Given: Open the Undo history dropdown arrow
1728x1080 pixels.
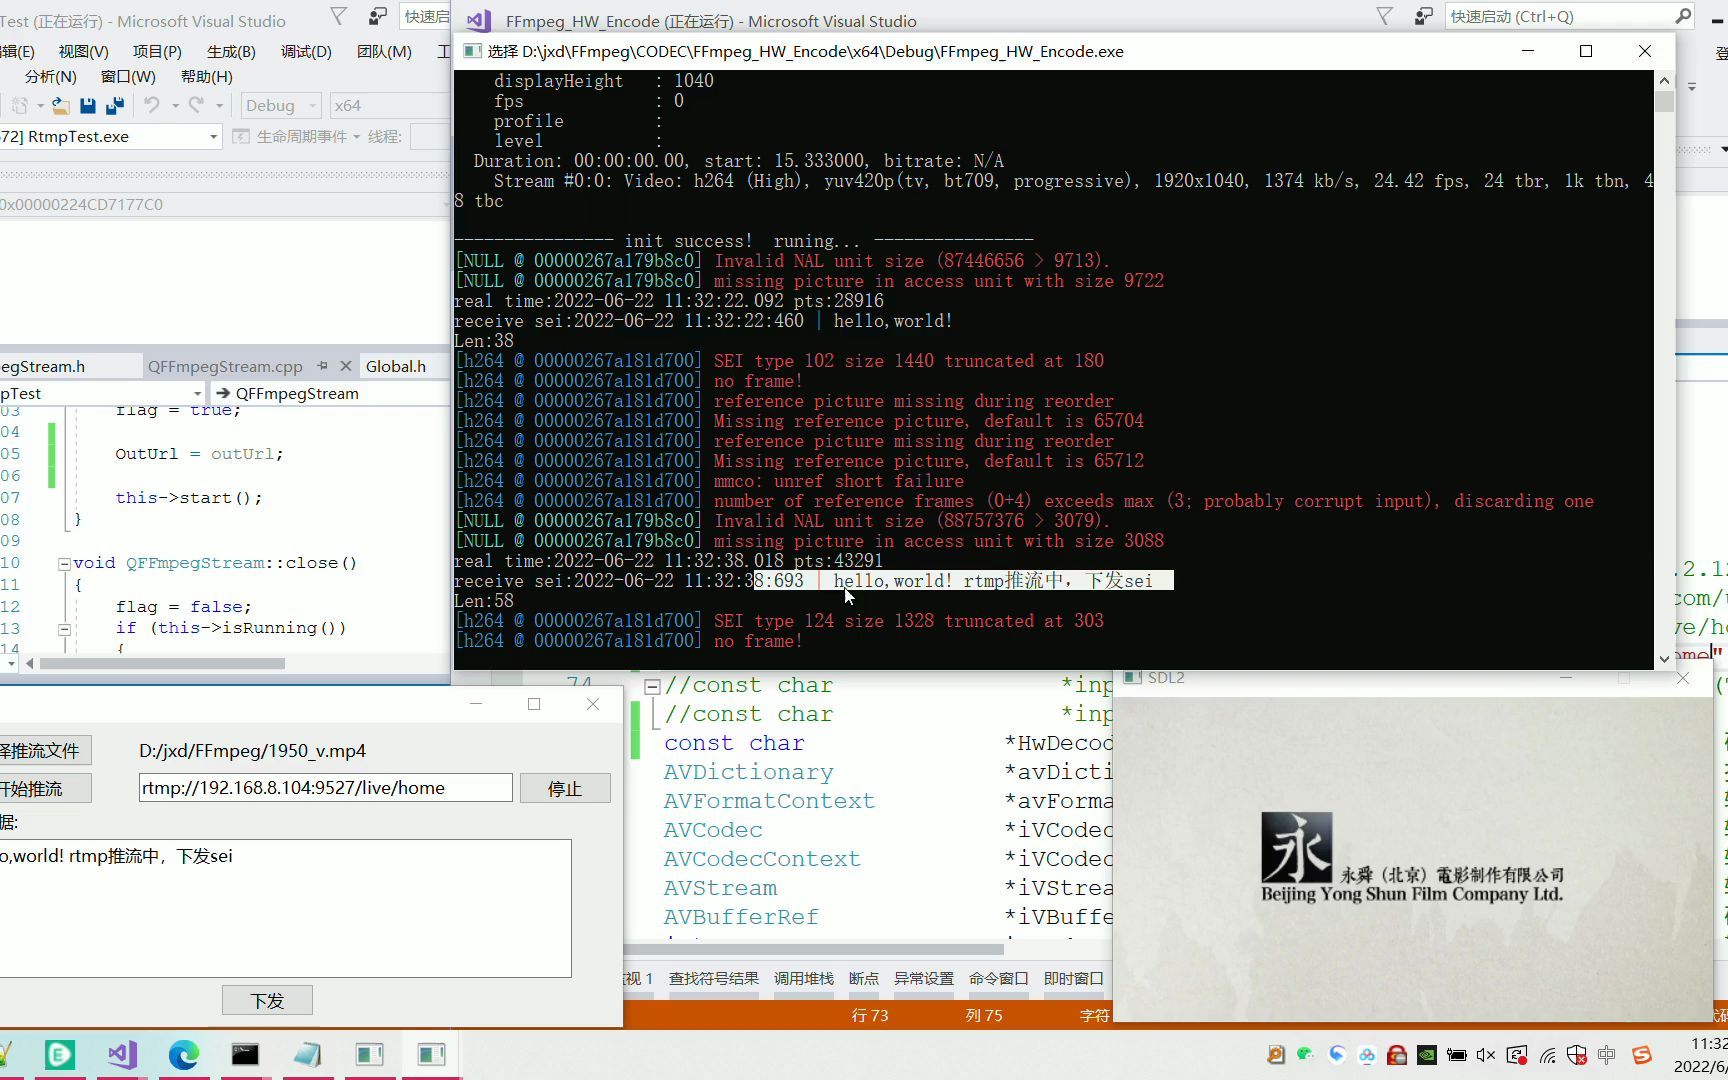Looking at the screenshot, I should point(175,105).
